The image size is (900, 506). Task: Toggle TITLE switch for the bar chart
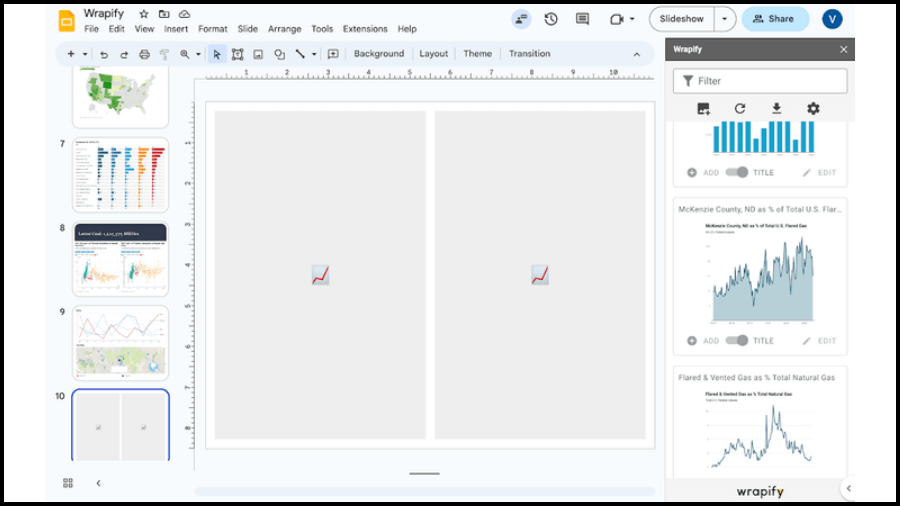736,172
